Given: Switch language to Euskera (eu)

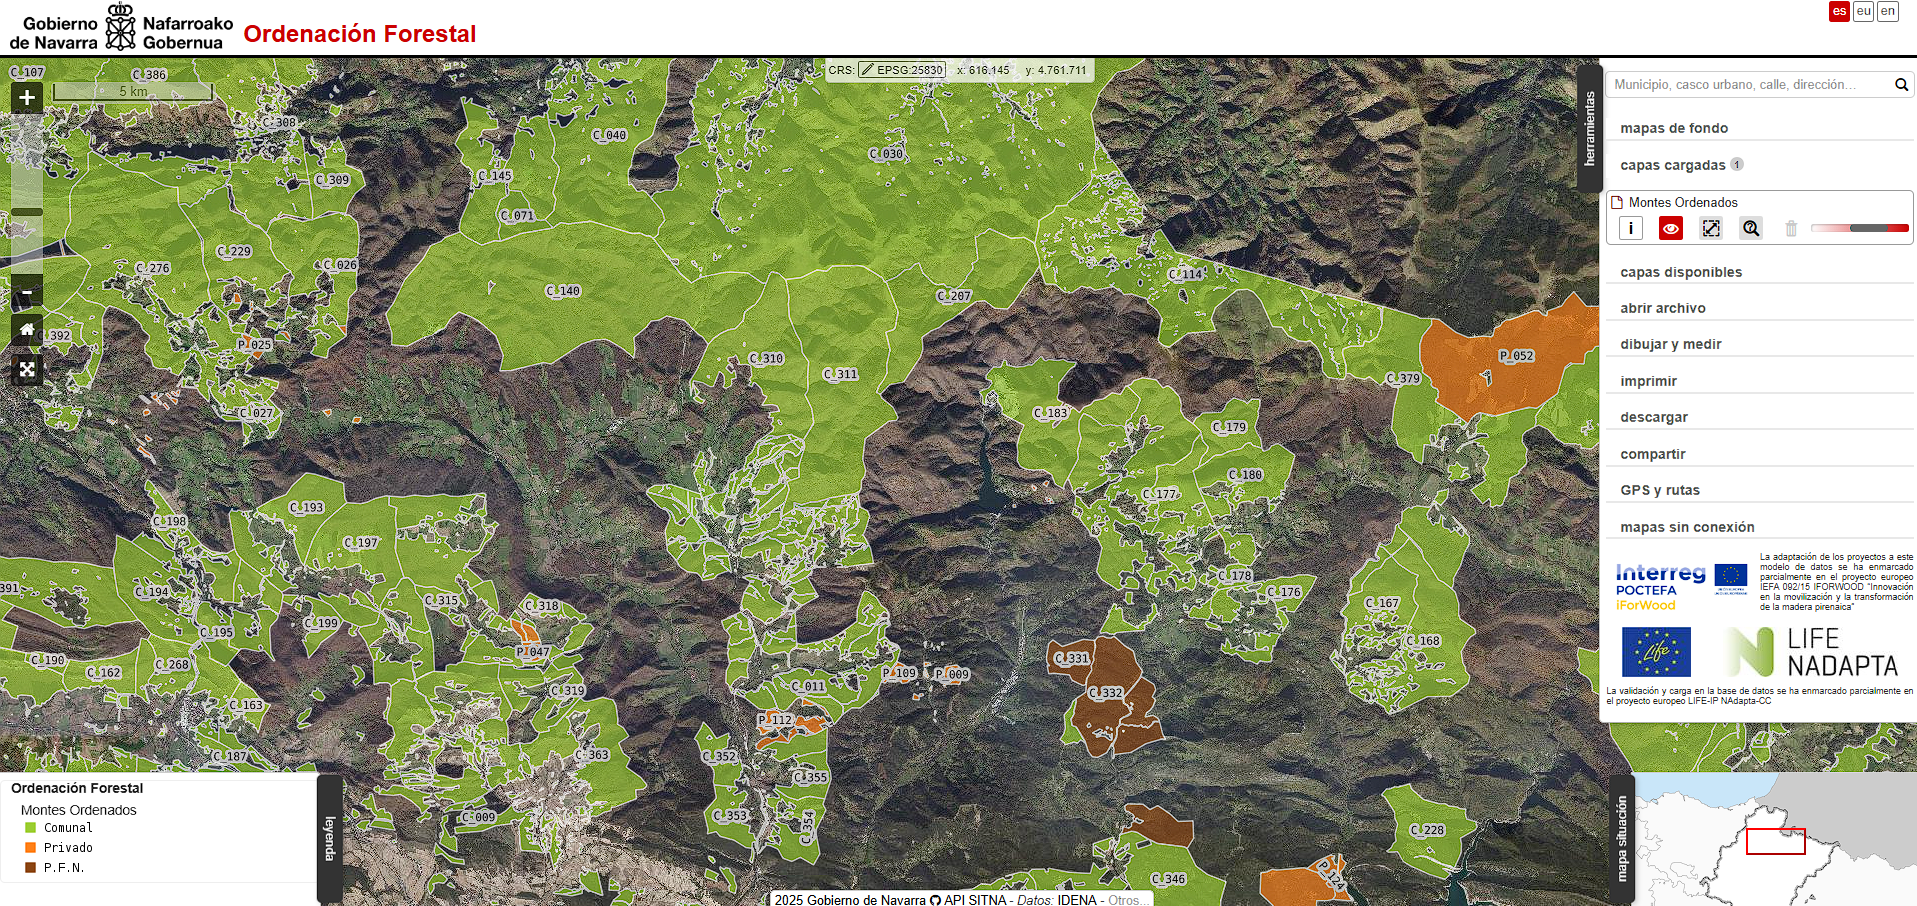Looking at the screenshot, I should [1863, 11].
